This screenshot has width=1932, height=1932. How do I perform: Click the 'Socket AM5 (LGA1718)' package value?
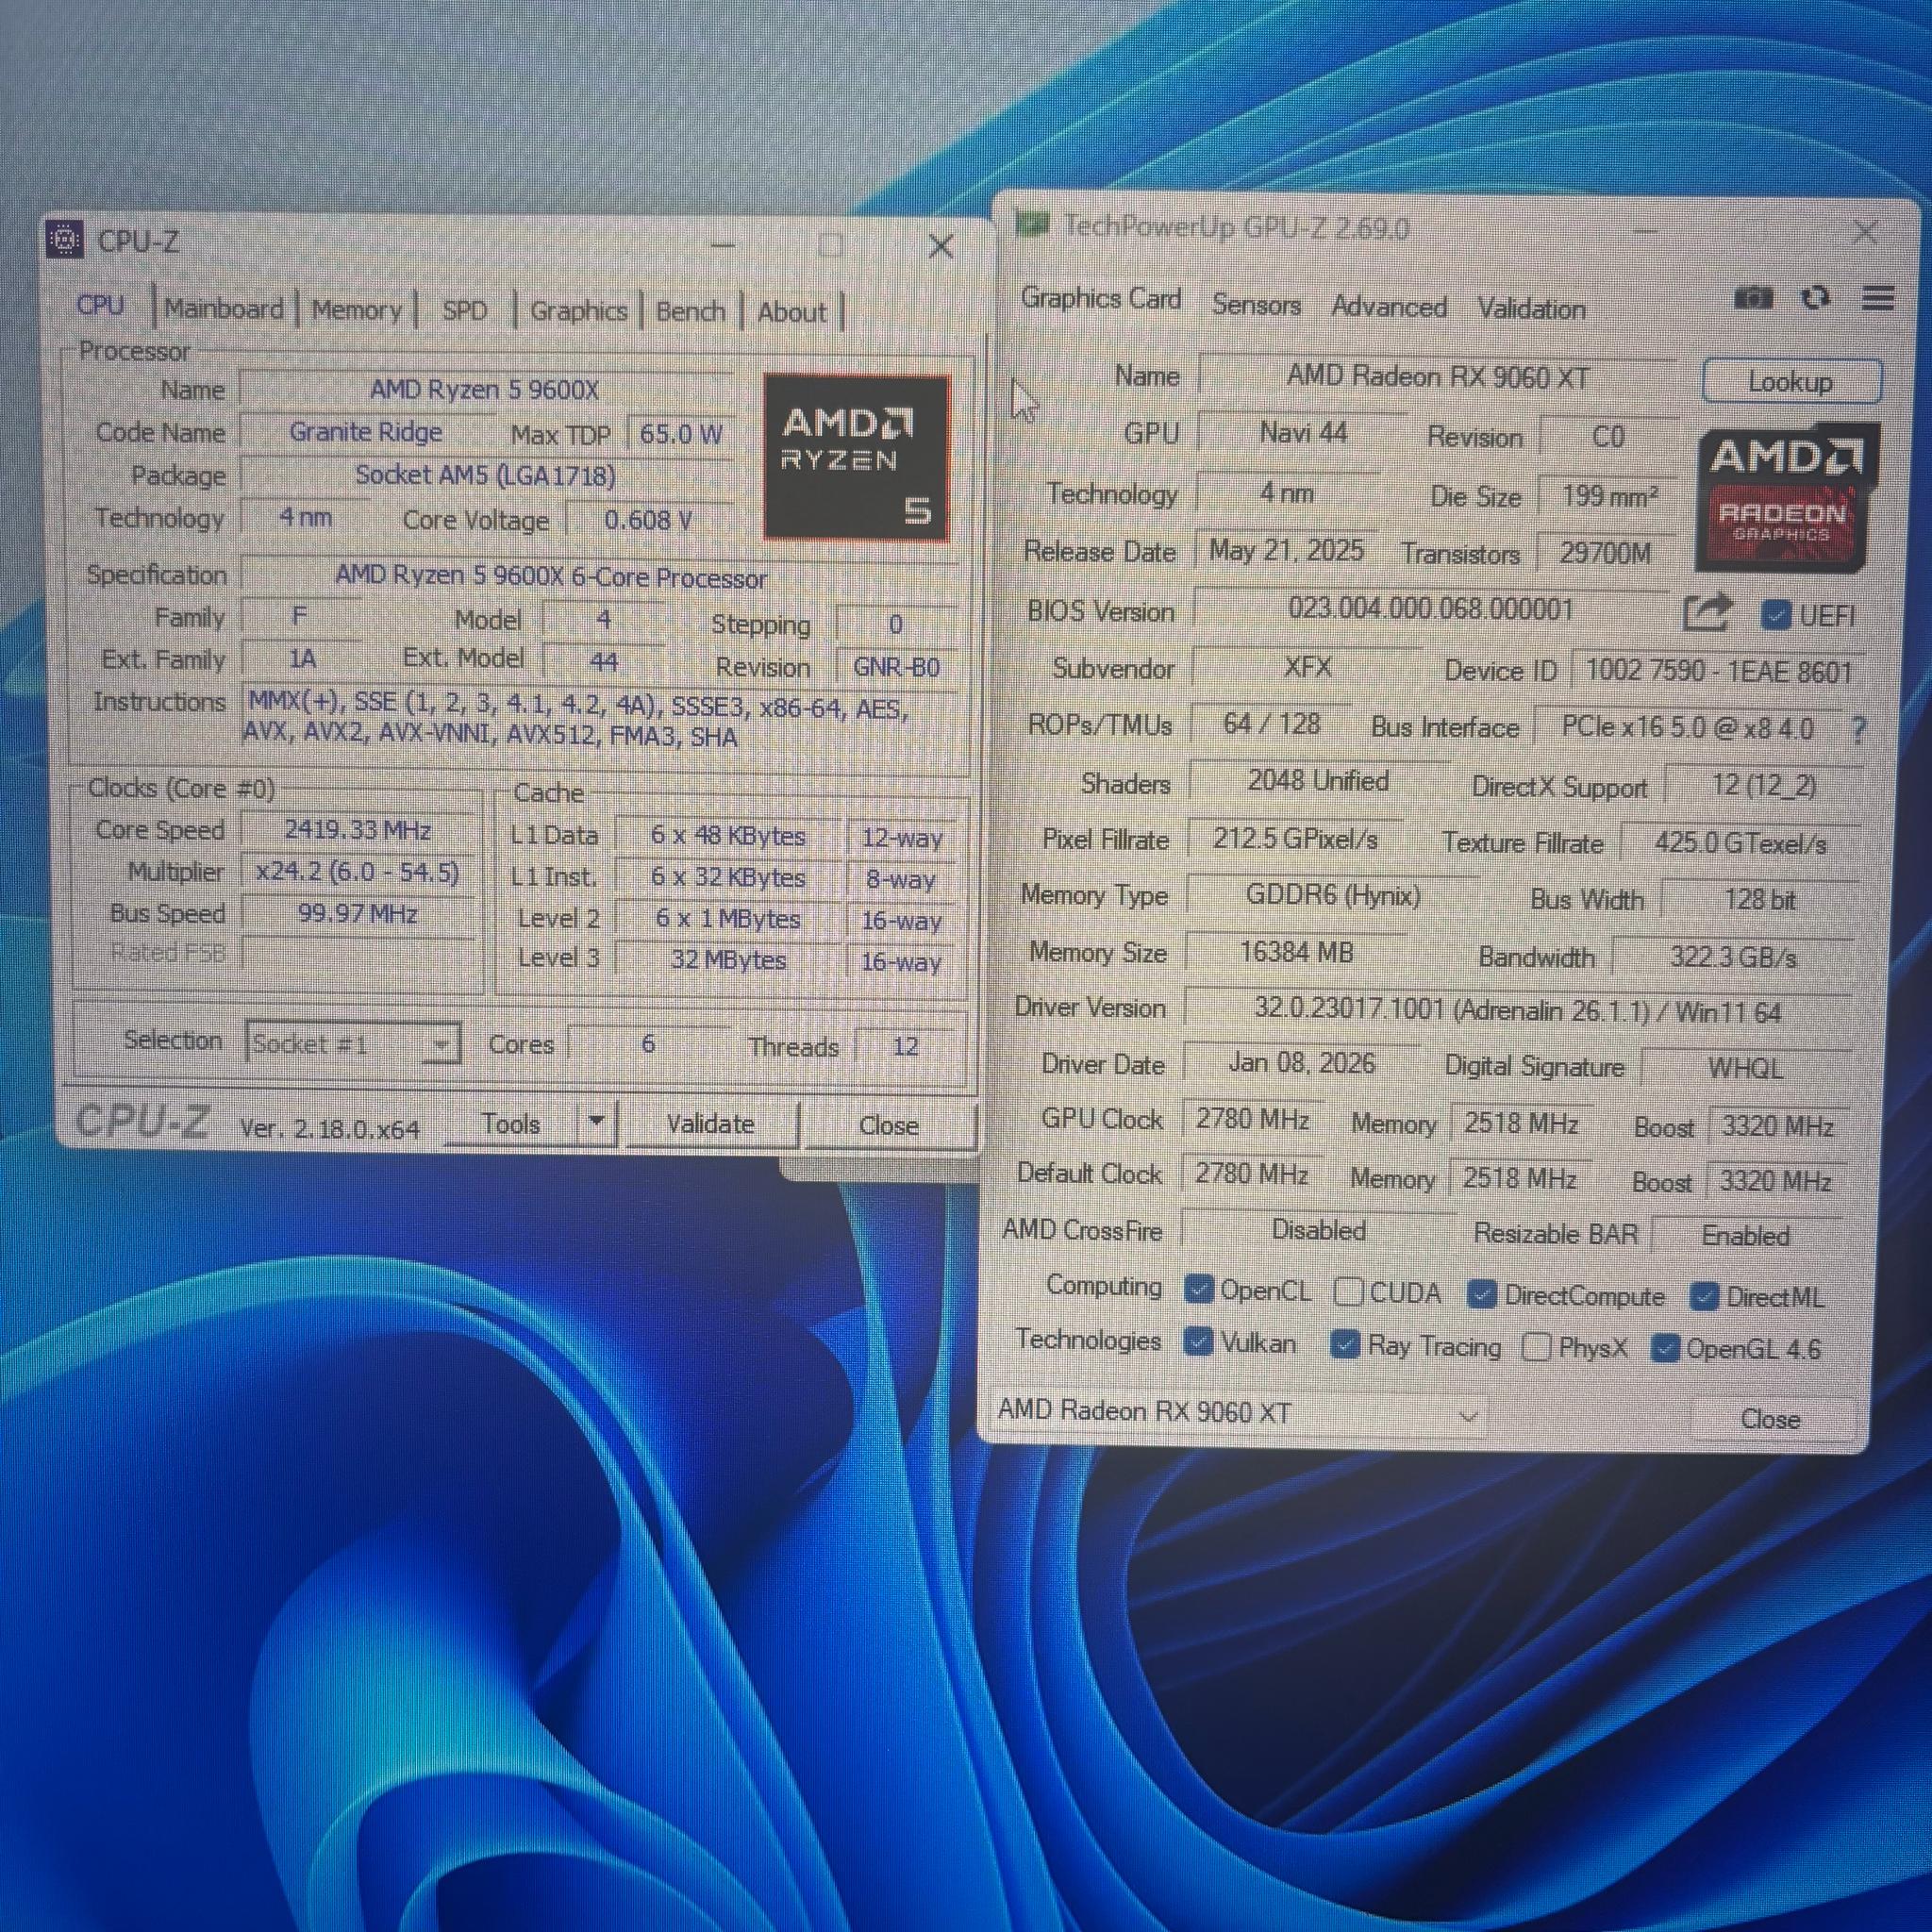click(x=486, y=475)
